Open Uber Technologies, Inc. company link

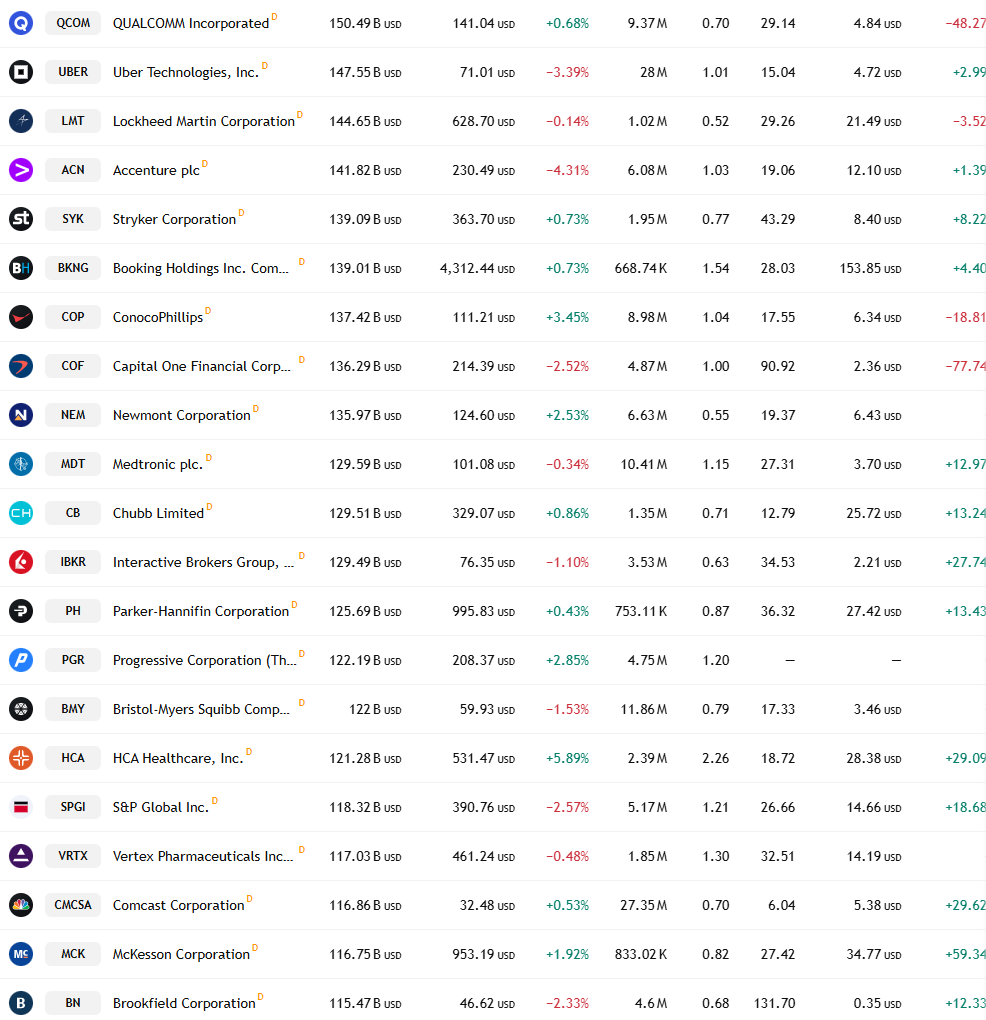(x=185, y=72)
